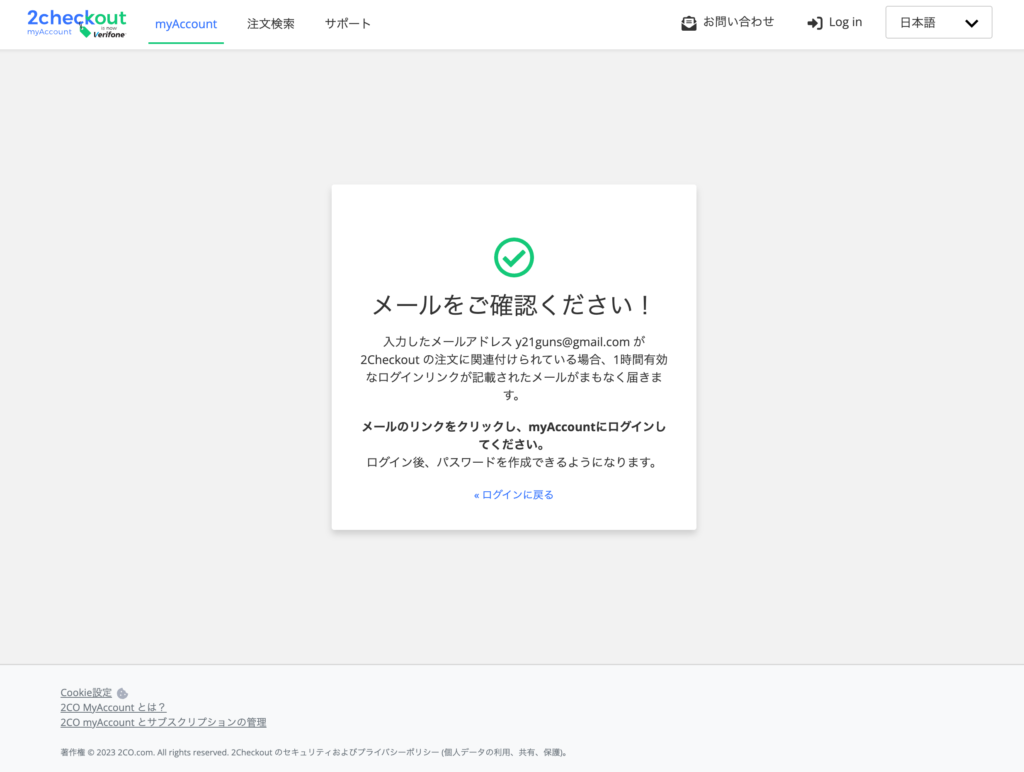Open the 注文検索 tab
Screen dimensions: 1024x772
pos(270,24)
